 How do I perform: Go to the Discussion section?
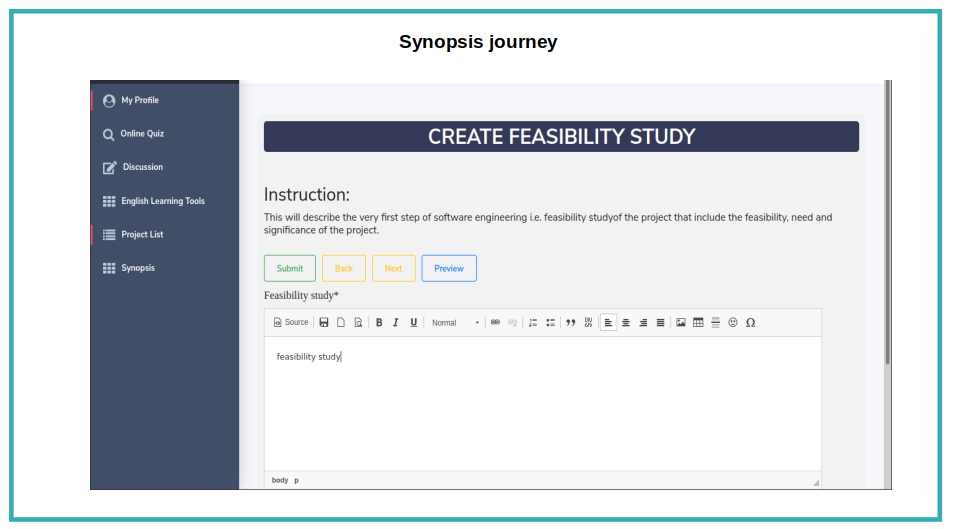tap(142, 167)
